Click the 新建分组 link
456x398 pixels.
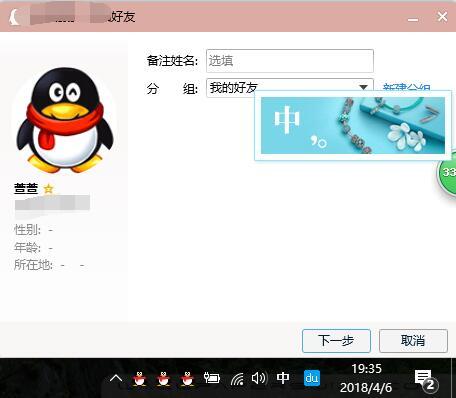coord(406,87)
